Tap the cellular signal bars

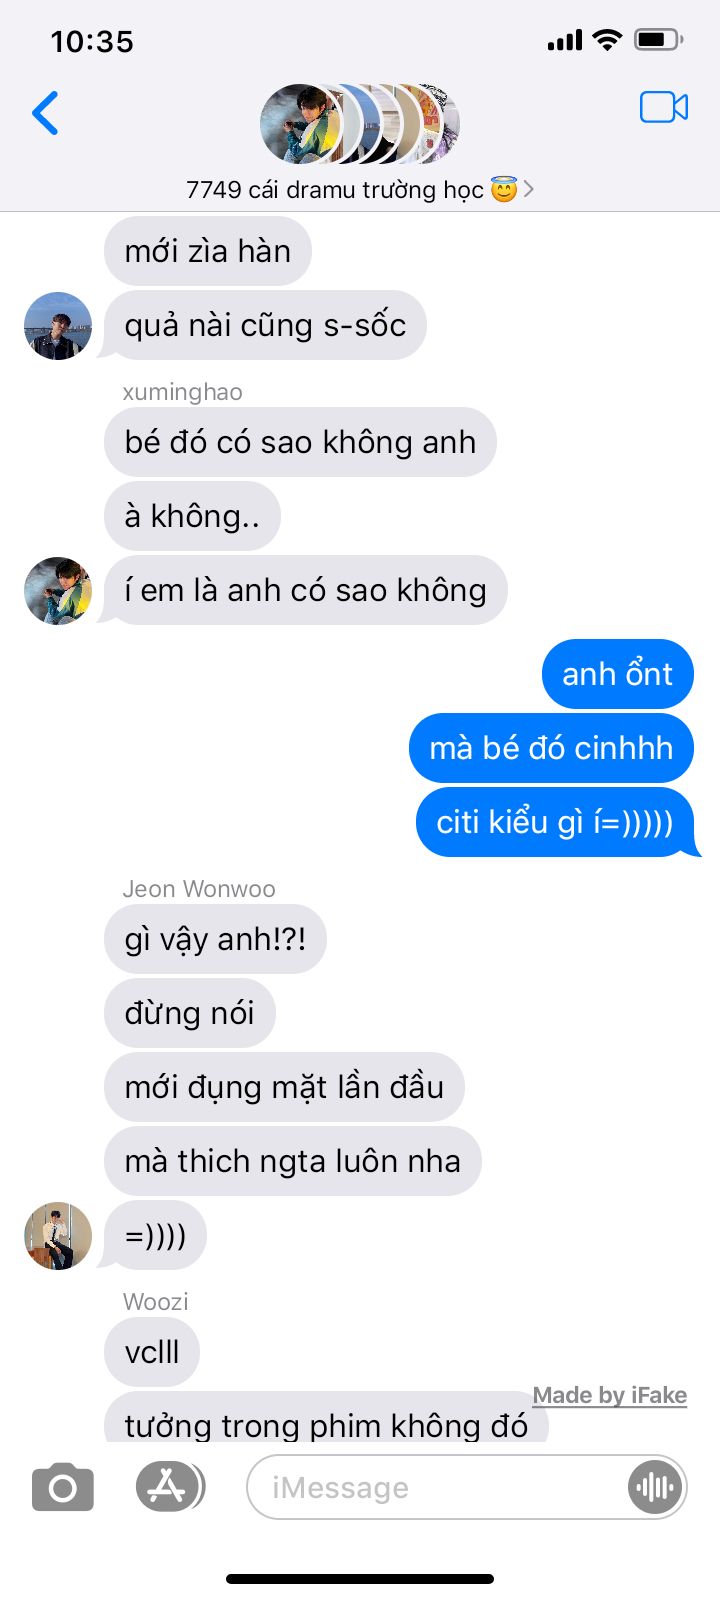point(565,40)
